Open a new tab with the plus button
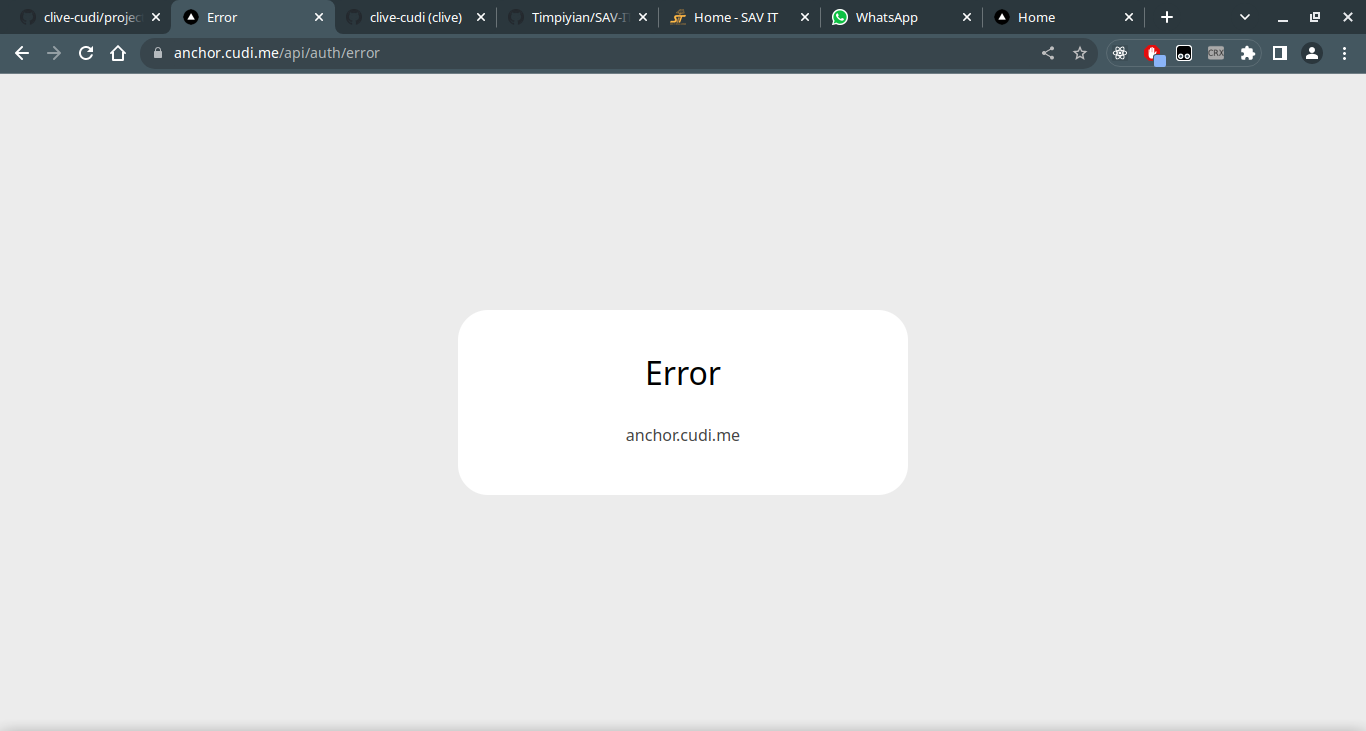 pyautogui.click(x=1166, y=17)
